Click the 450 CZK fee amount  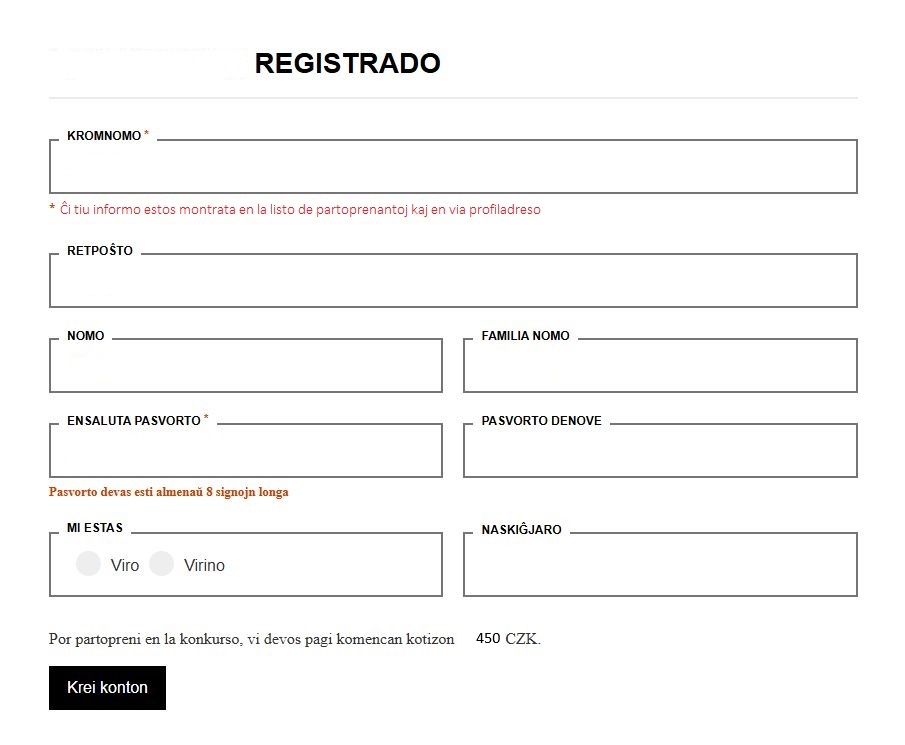tap(507, 639)
